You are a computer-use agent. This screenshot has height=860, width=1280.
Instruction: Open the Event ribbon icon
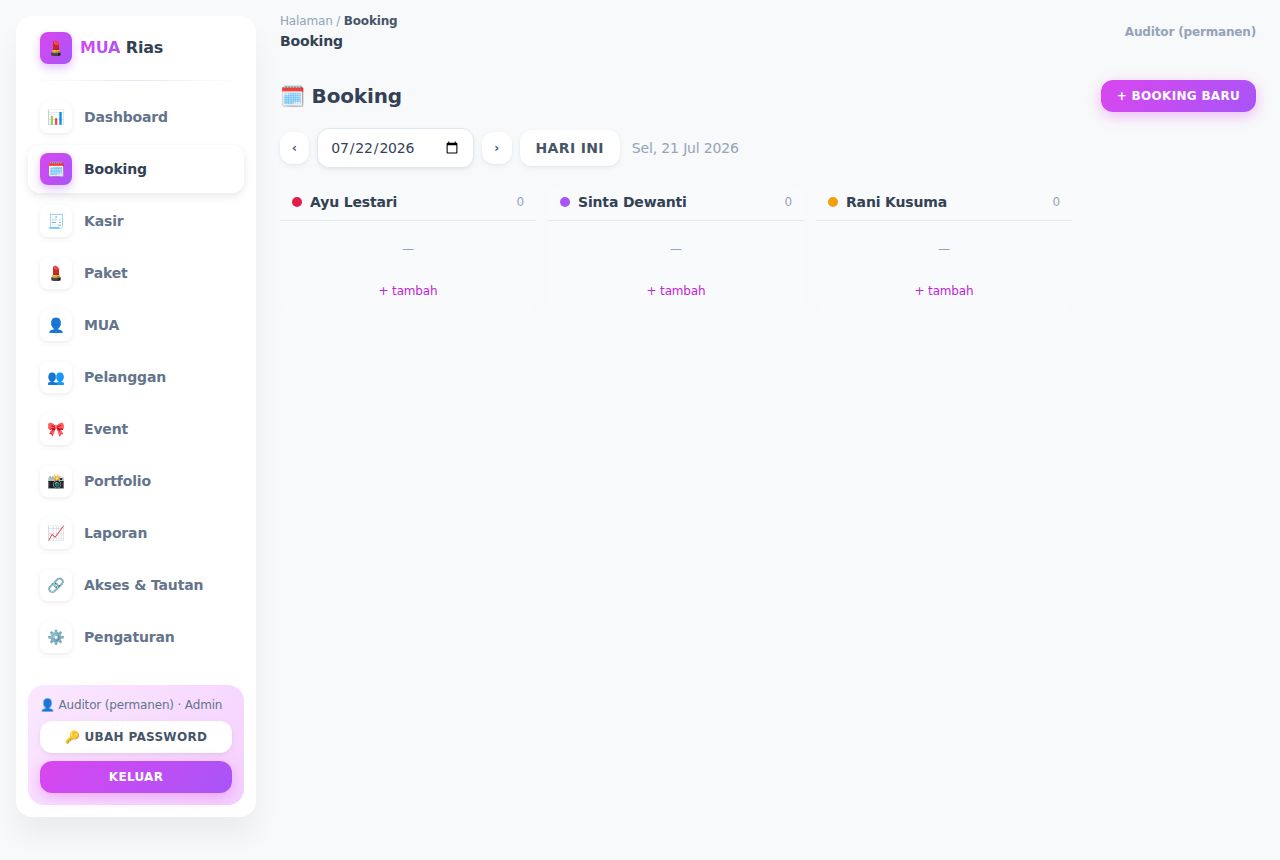click(x=56, y=429)
